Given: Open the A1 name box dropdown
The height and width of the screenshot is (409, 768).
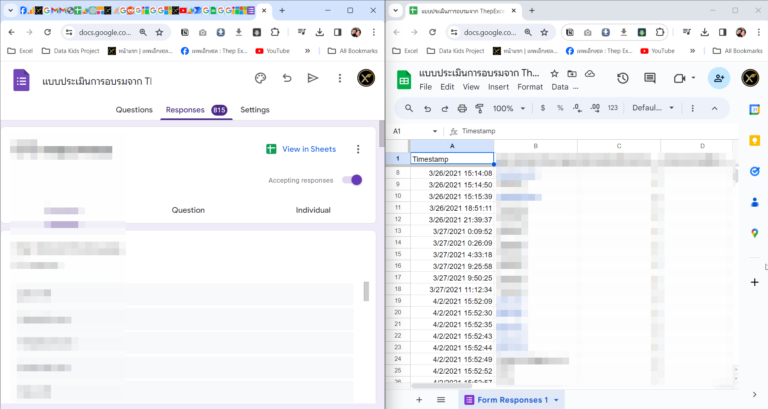Looking at the screenshot, I should (x=434, y=131).
